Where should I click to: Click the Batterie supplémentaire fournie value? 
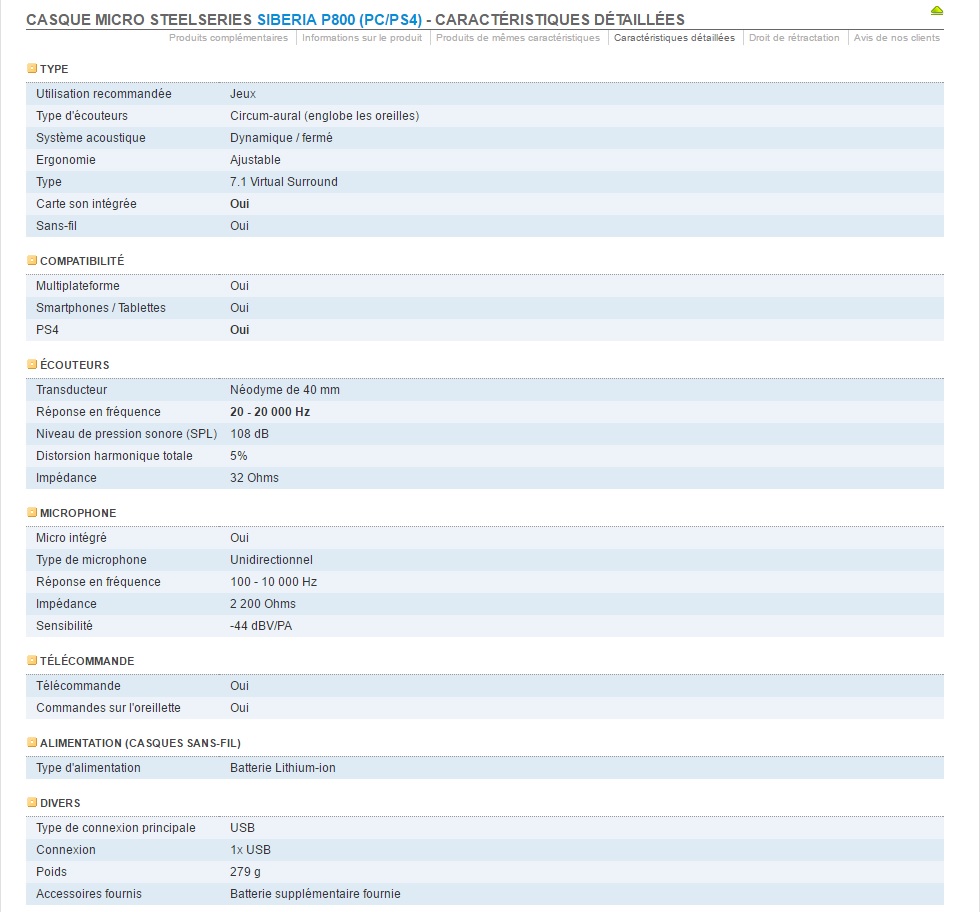pyautogui.click(x=315, y=894)
